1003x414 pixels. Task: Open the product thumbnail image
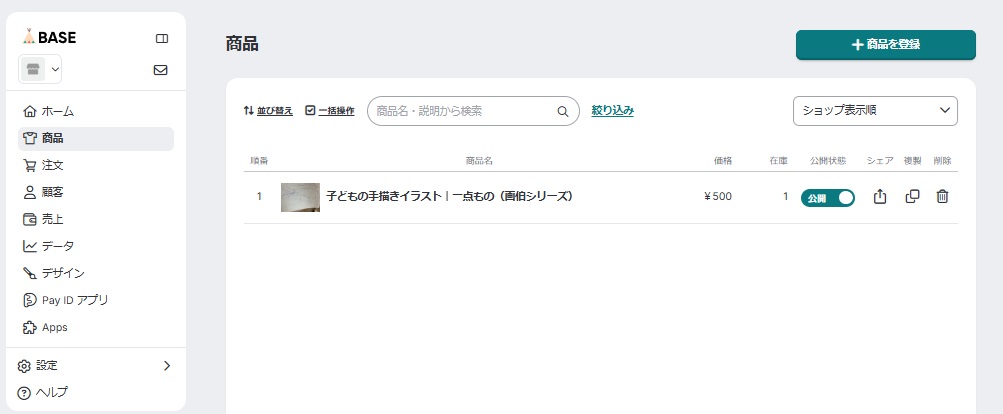pyautogui.click(x=300, y=197)
